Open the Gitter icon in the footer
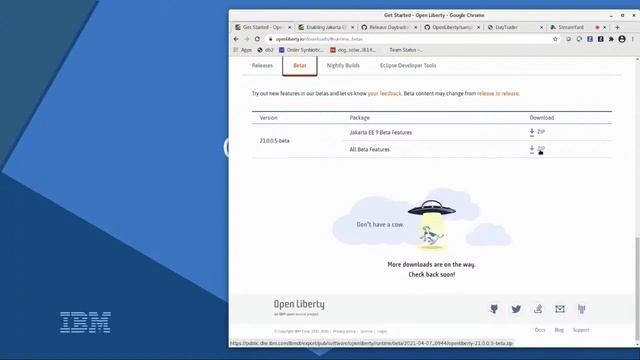 point(582,309)
